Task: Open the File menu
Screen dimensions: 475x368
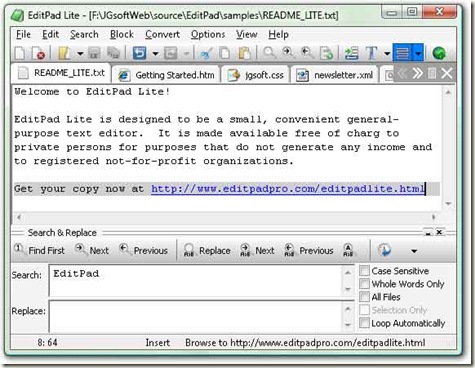Action: (23, 34)
